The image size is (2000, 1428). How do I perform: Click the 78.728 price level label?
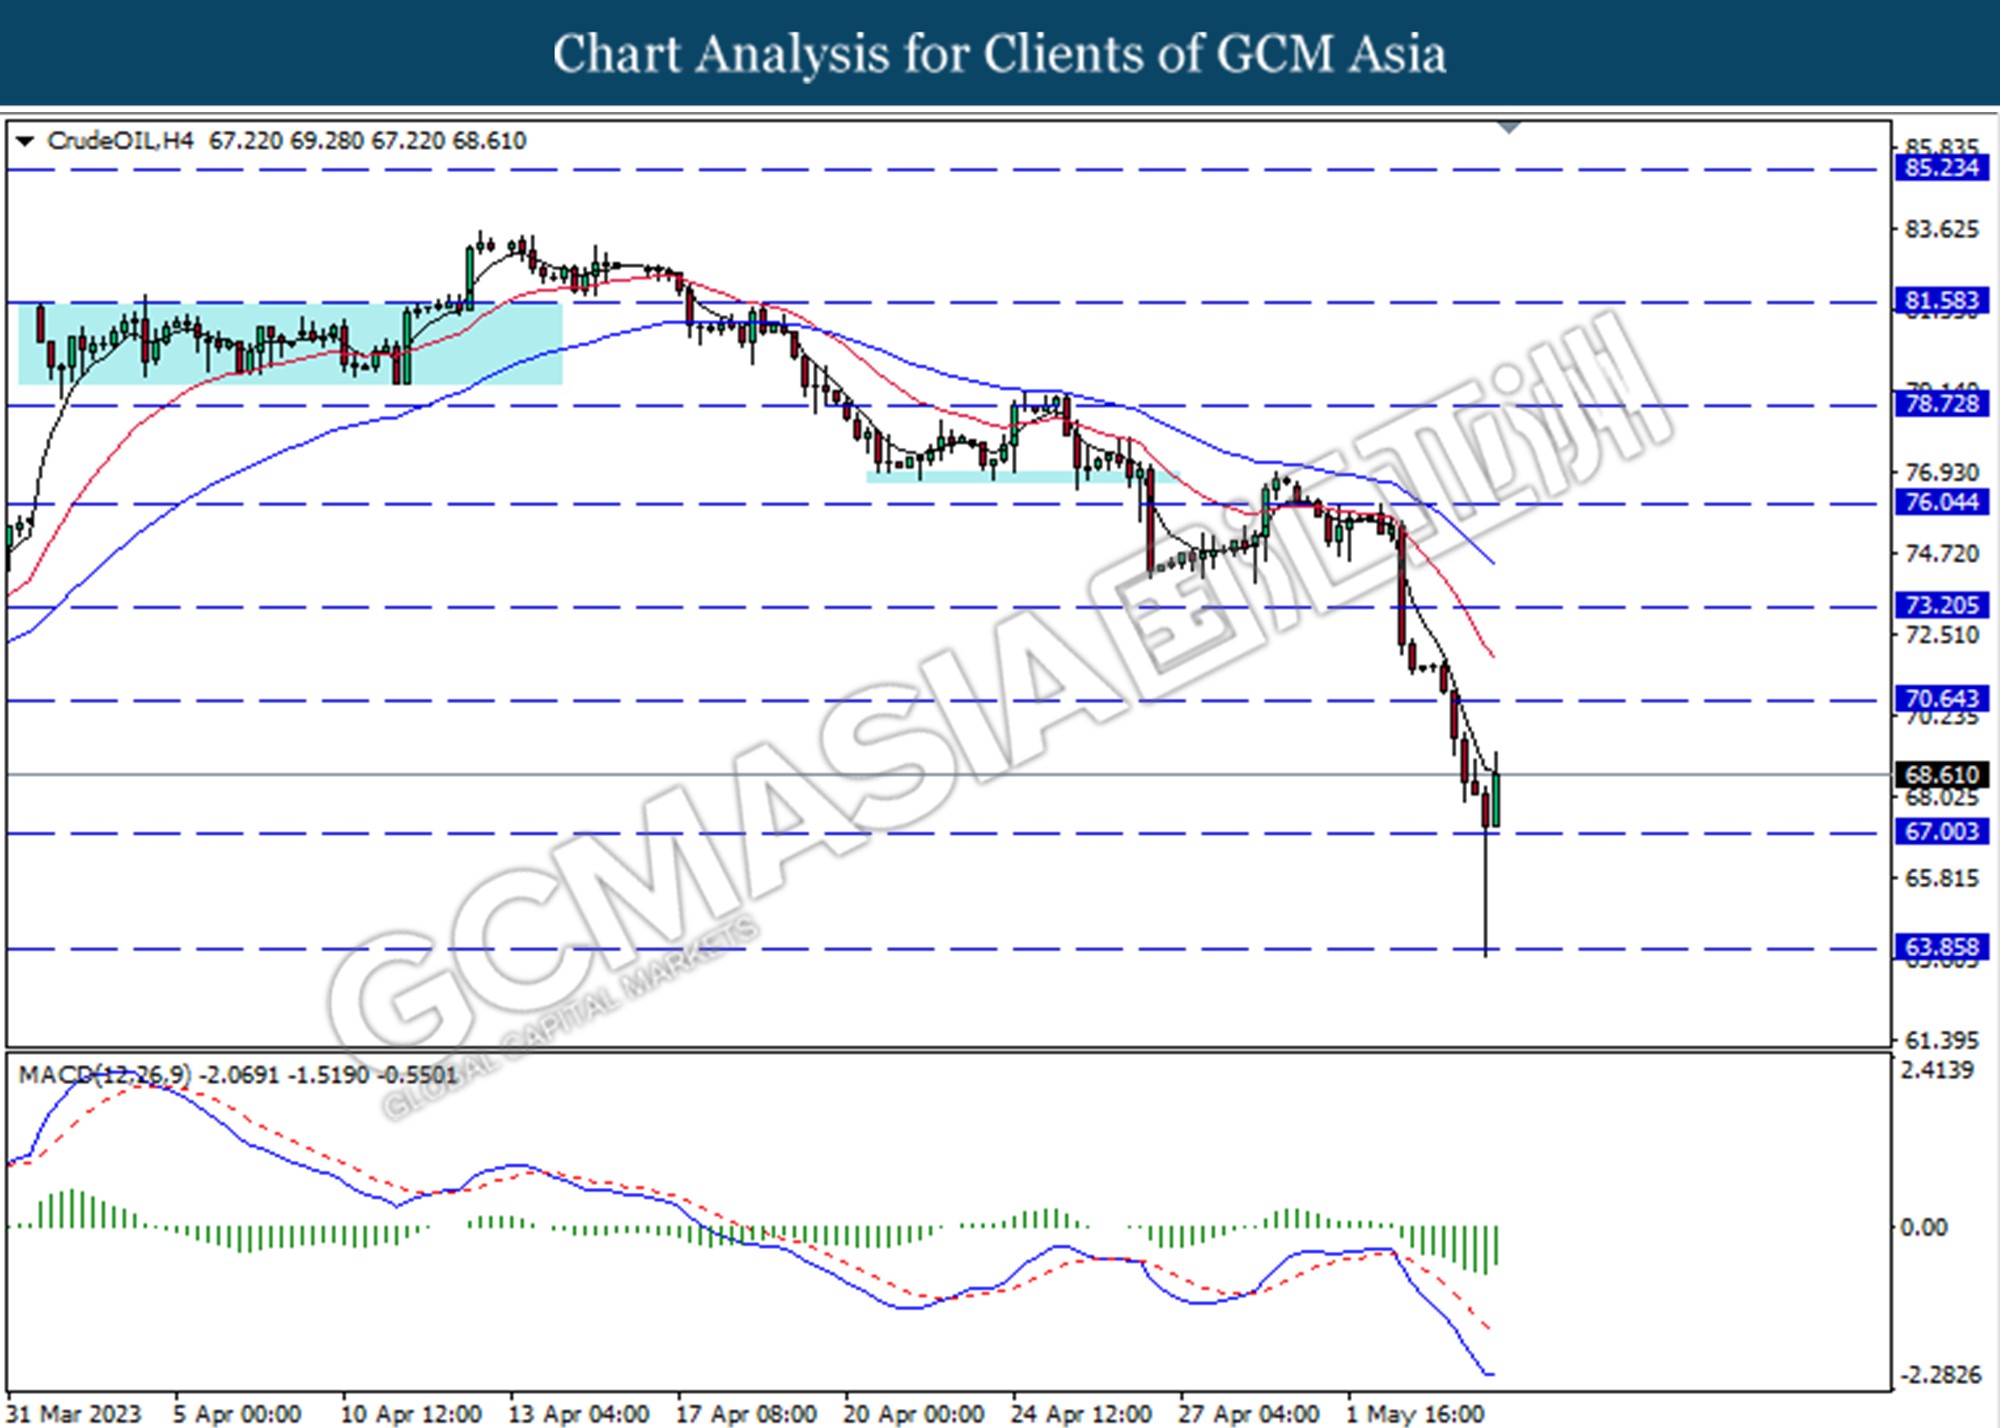coord(1941,404)
